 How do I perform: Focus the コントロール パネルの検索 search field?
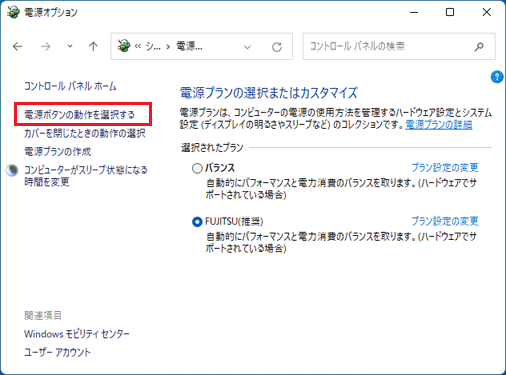pyautogui.click(x=399, y=46)
